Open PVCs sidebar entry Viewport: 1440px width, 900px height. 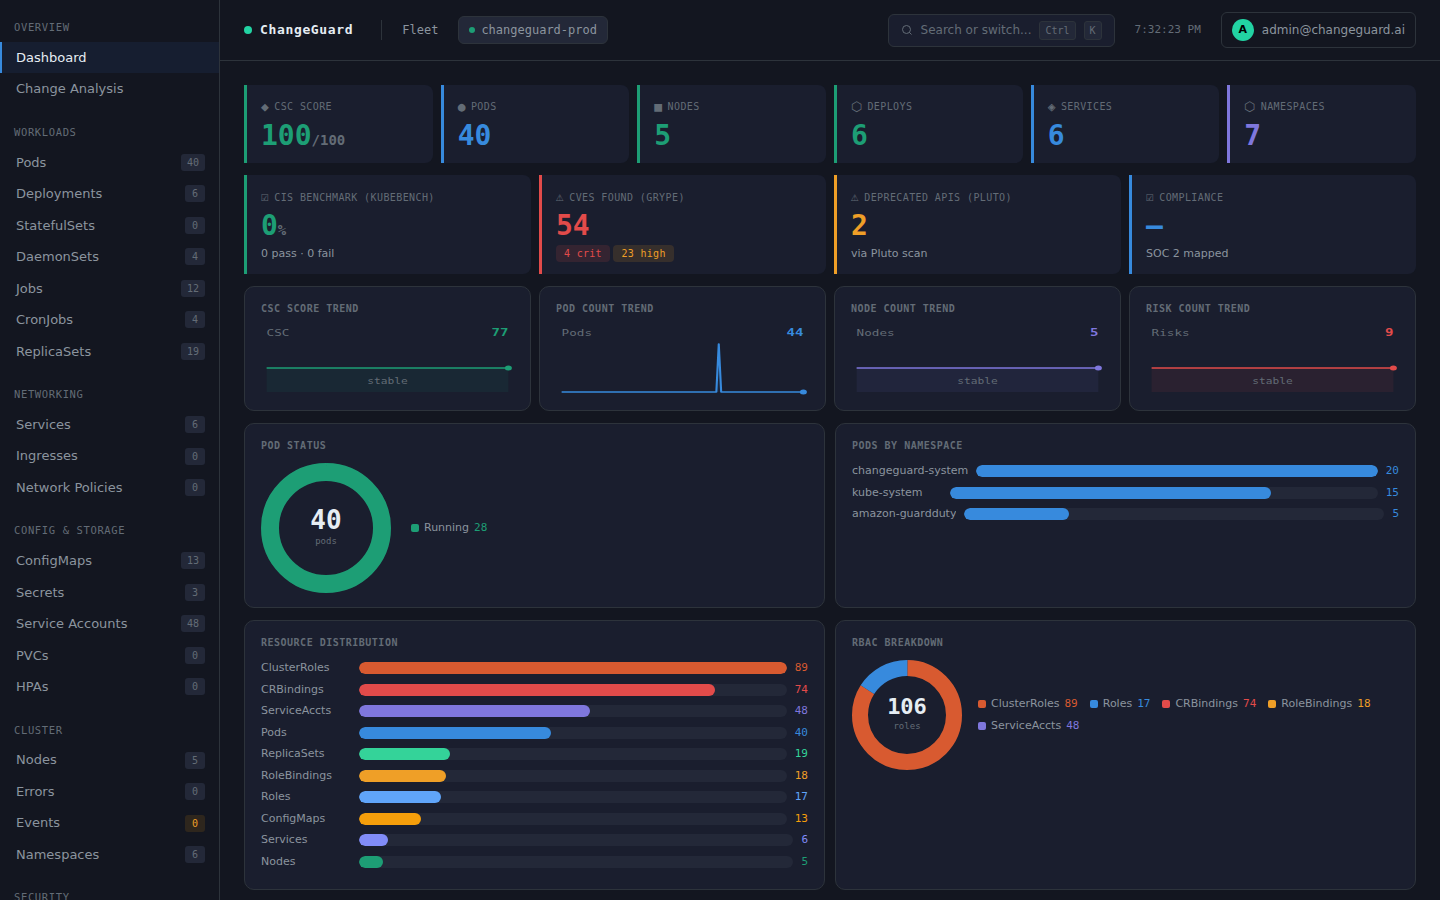coord(110,655)
